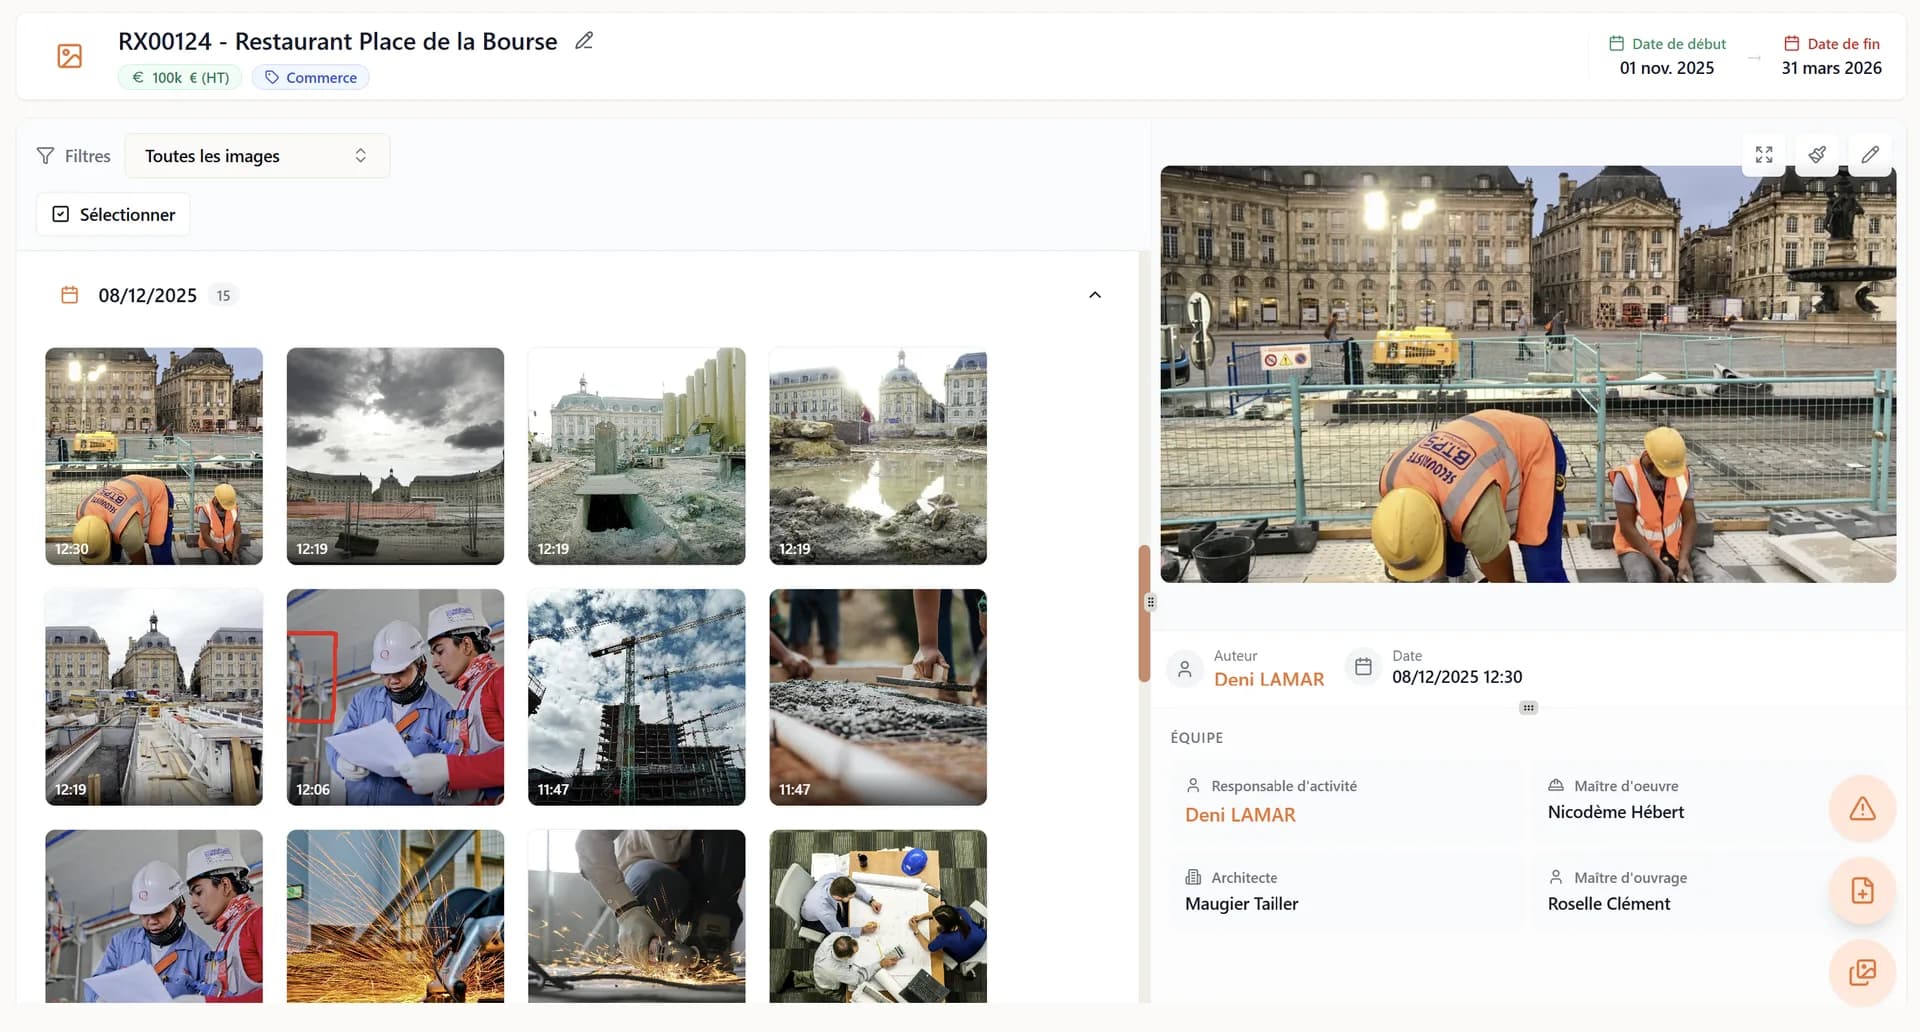Viewport: 1920px width, 1032px height.
Task: Open author link Deni LAMAR
Action: pyautogui.click(x=1268, y=679)
